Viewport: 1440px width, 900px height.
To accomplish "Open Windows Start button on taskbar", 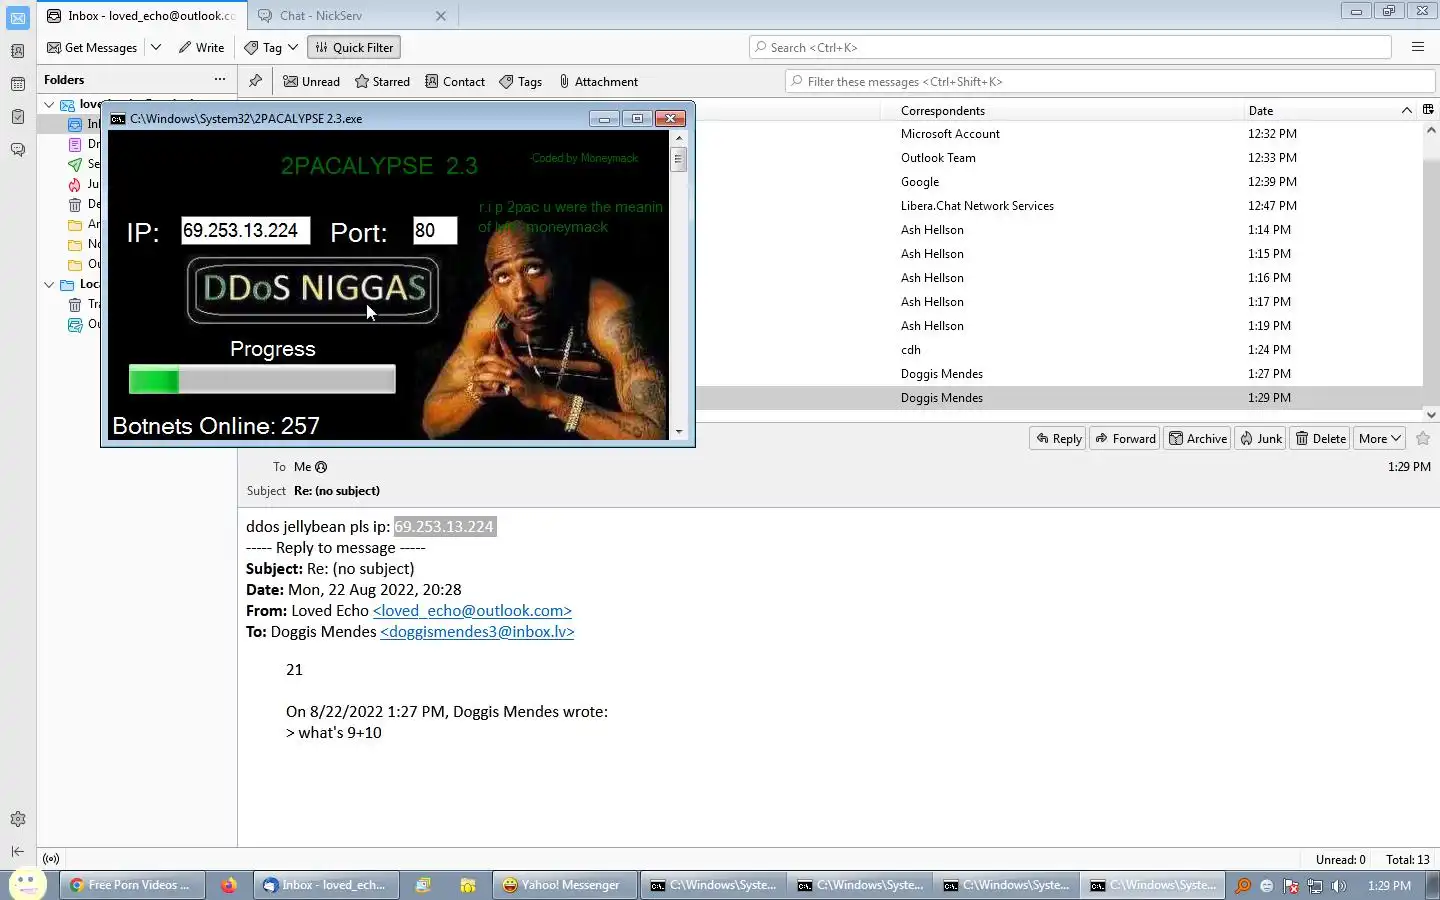I will [27, 885].
